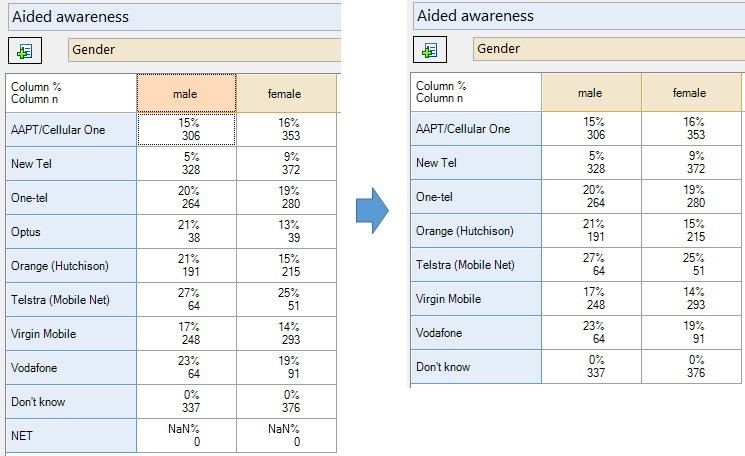Viewport: 745px width, 456px height.
Task: Select the Gender dropdown in left panel
Action: pos(204,50)
